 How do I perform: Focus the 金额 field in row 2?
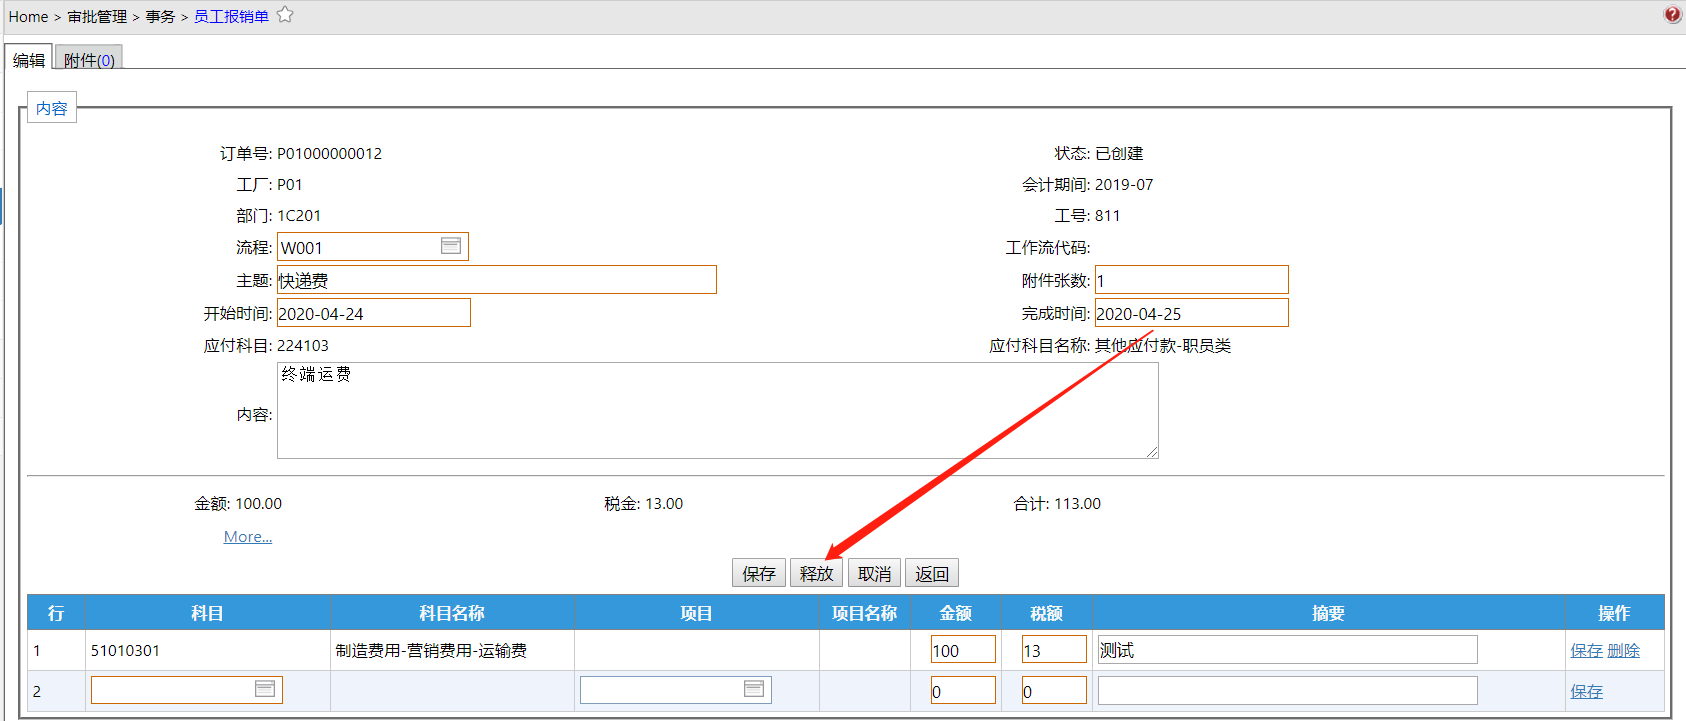(x=963, y=690)
